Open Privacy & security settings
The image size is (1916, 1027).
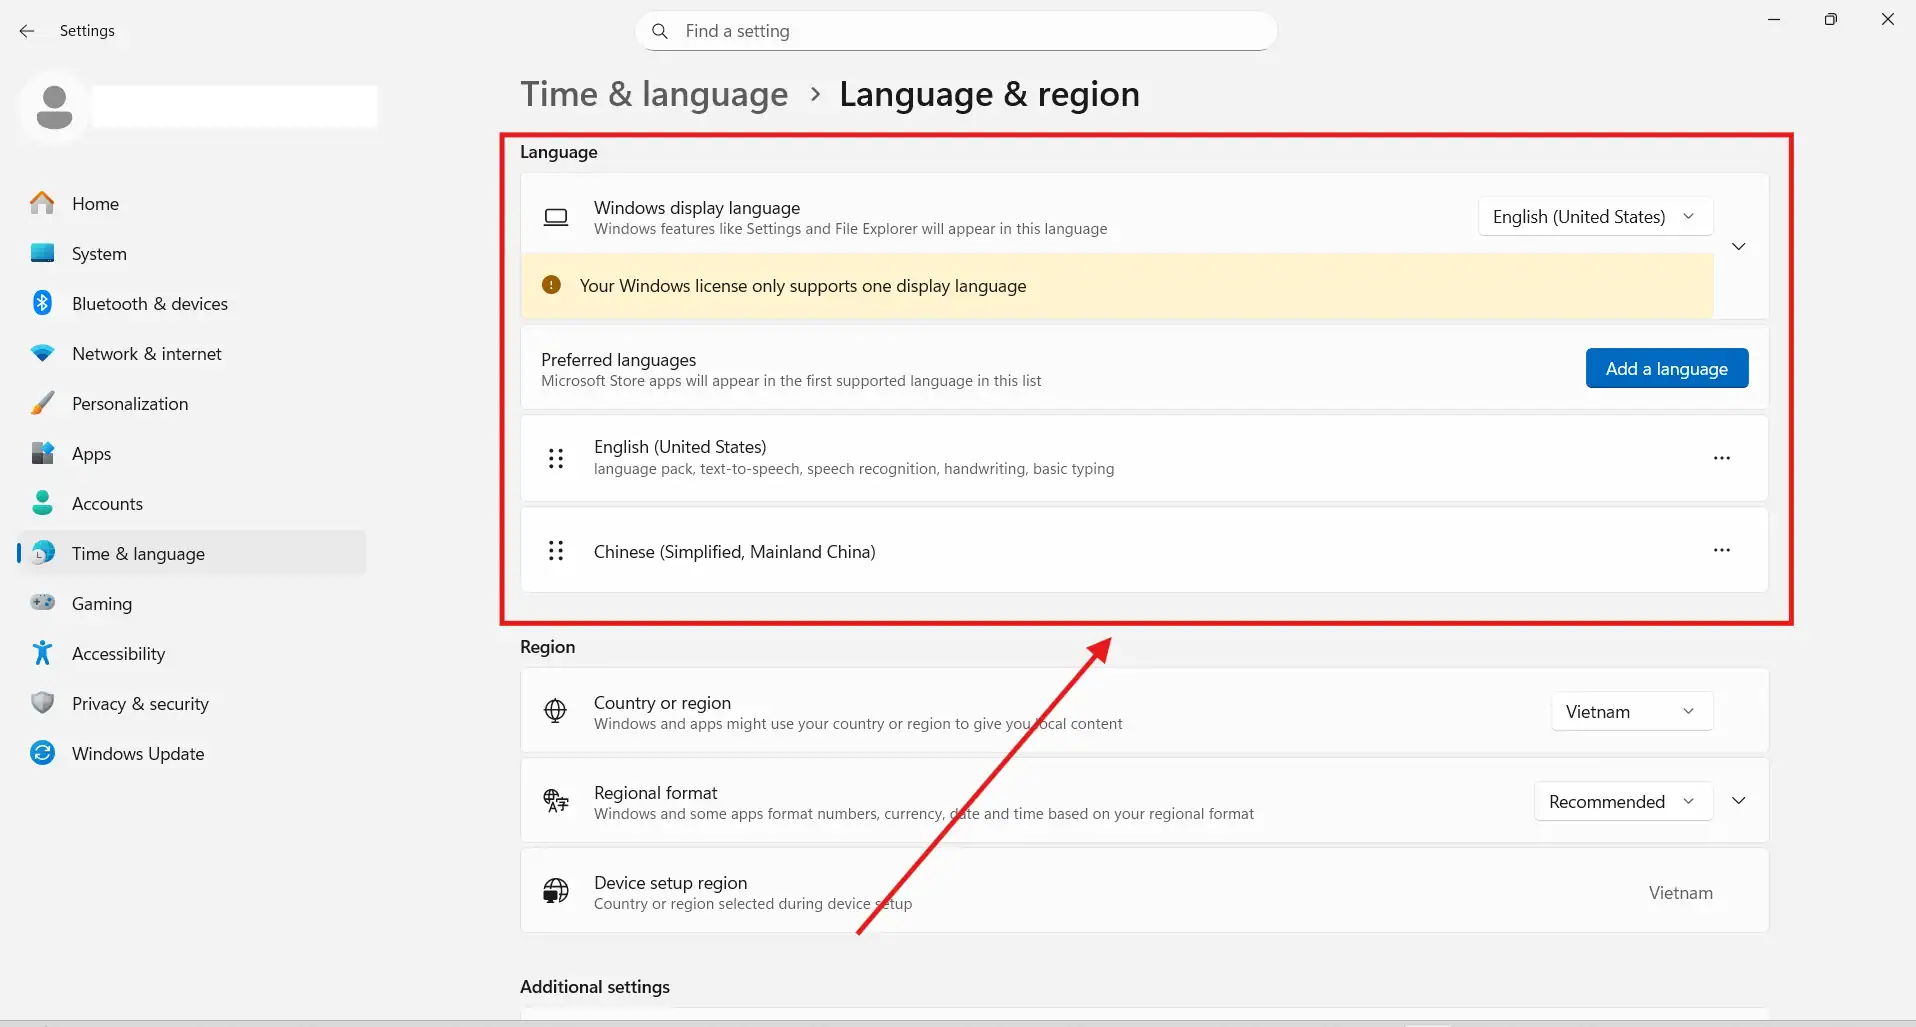pyautogui.click(x=140, y=704)
